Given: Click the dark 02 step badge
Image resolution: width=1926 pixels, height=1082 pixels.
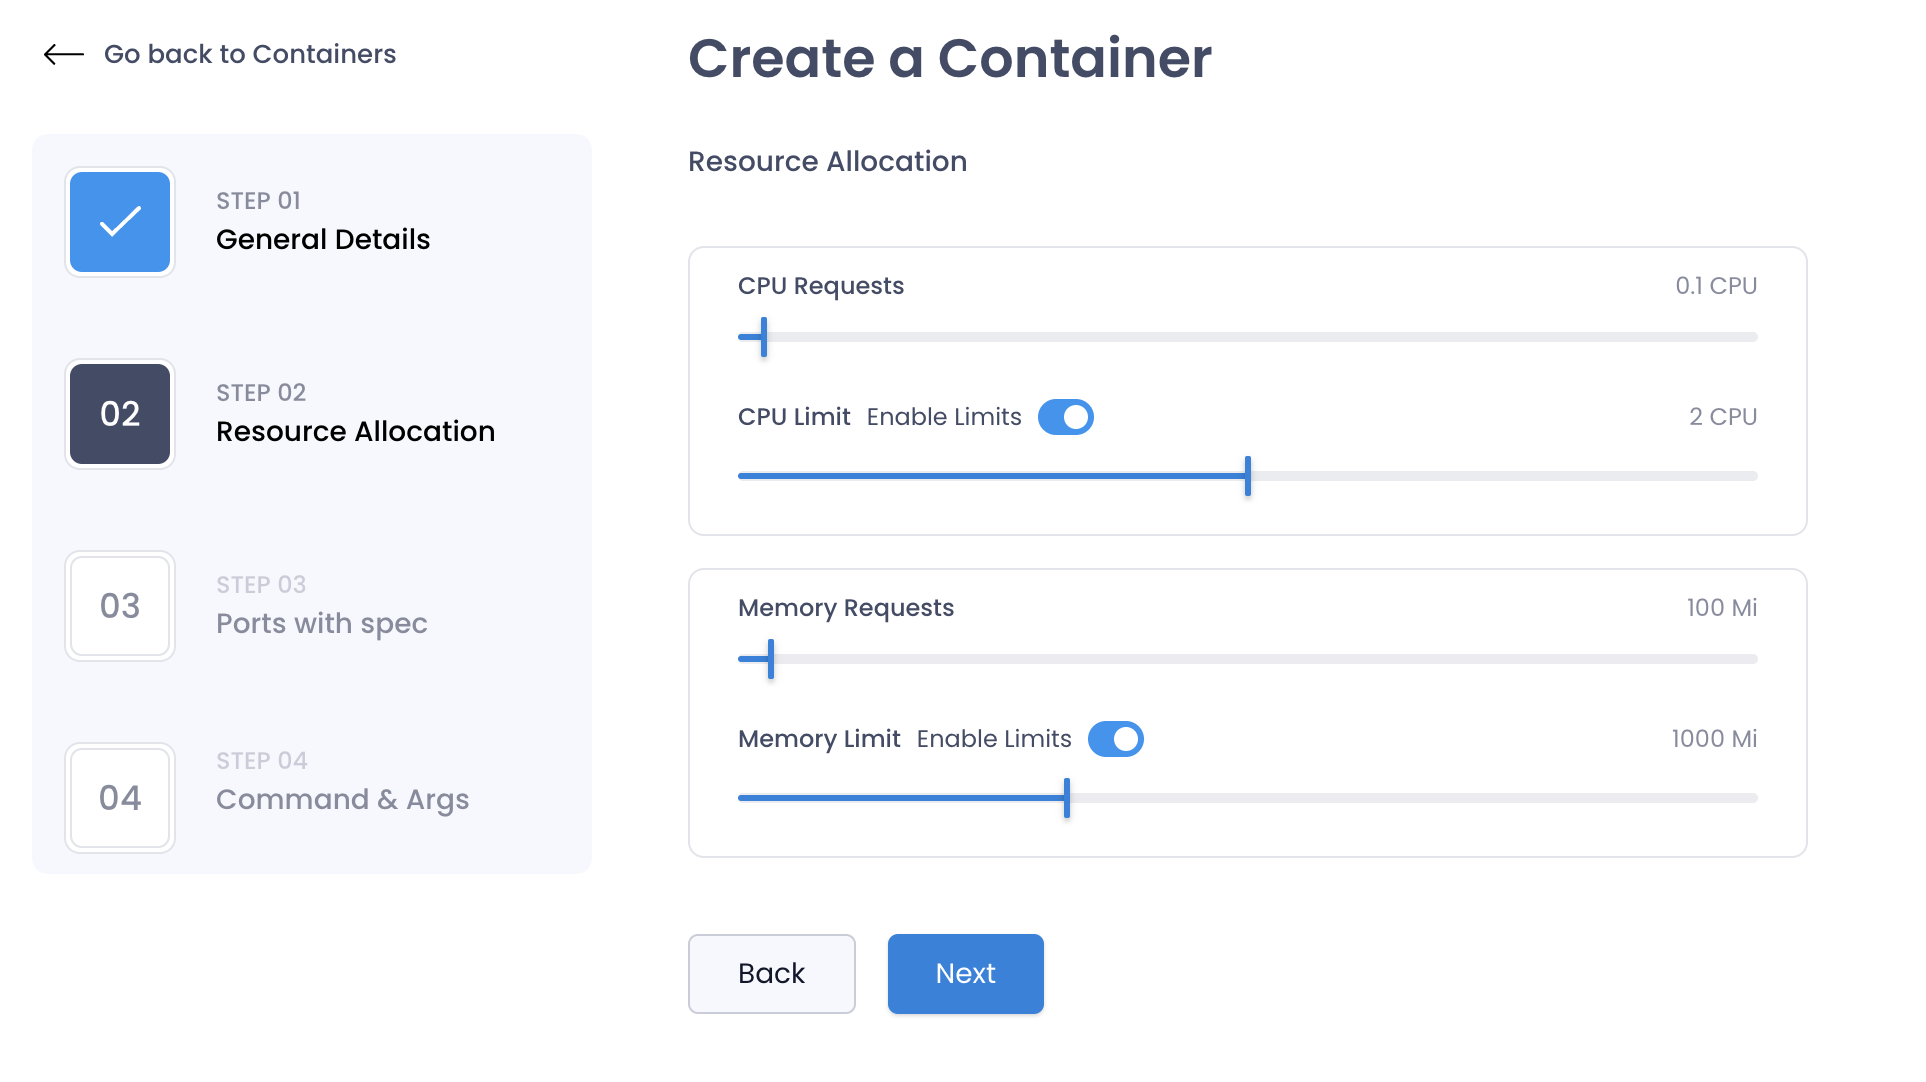Looking at the screenshot, I should point(120,414).
